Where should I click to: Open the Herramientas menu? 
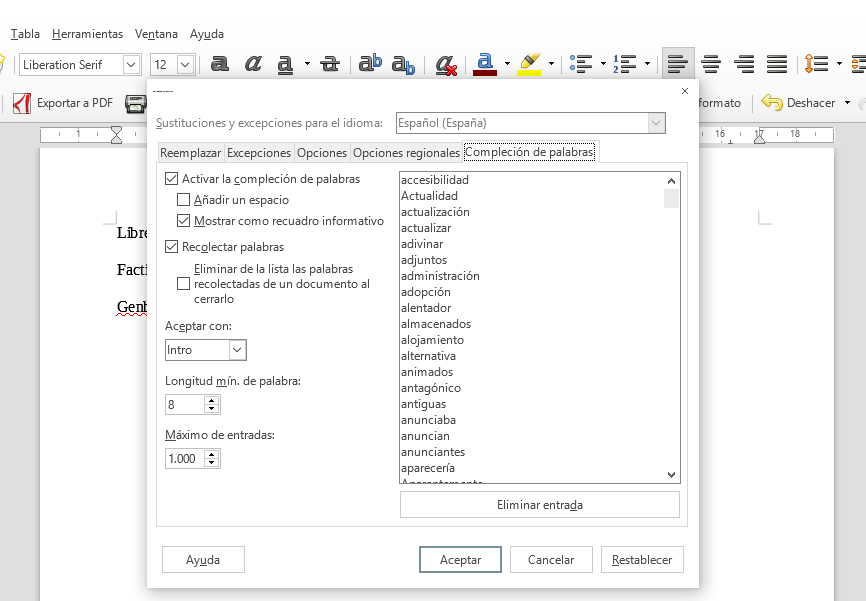(x=87, y=33)
